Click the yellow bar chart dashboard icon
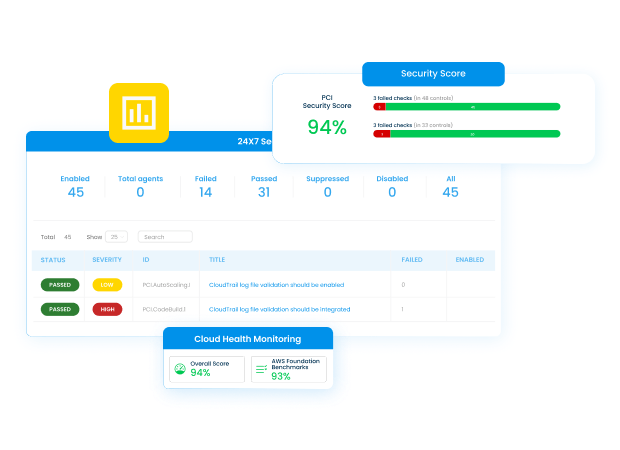The width and height of the screenshot is (620, 450). point(139,112)
